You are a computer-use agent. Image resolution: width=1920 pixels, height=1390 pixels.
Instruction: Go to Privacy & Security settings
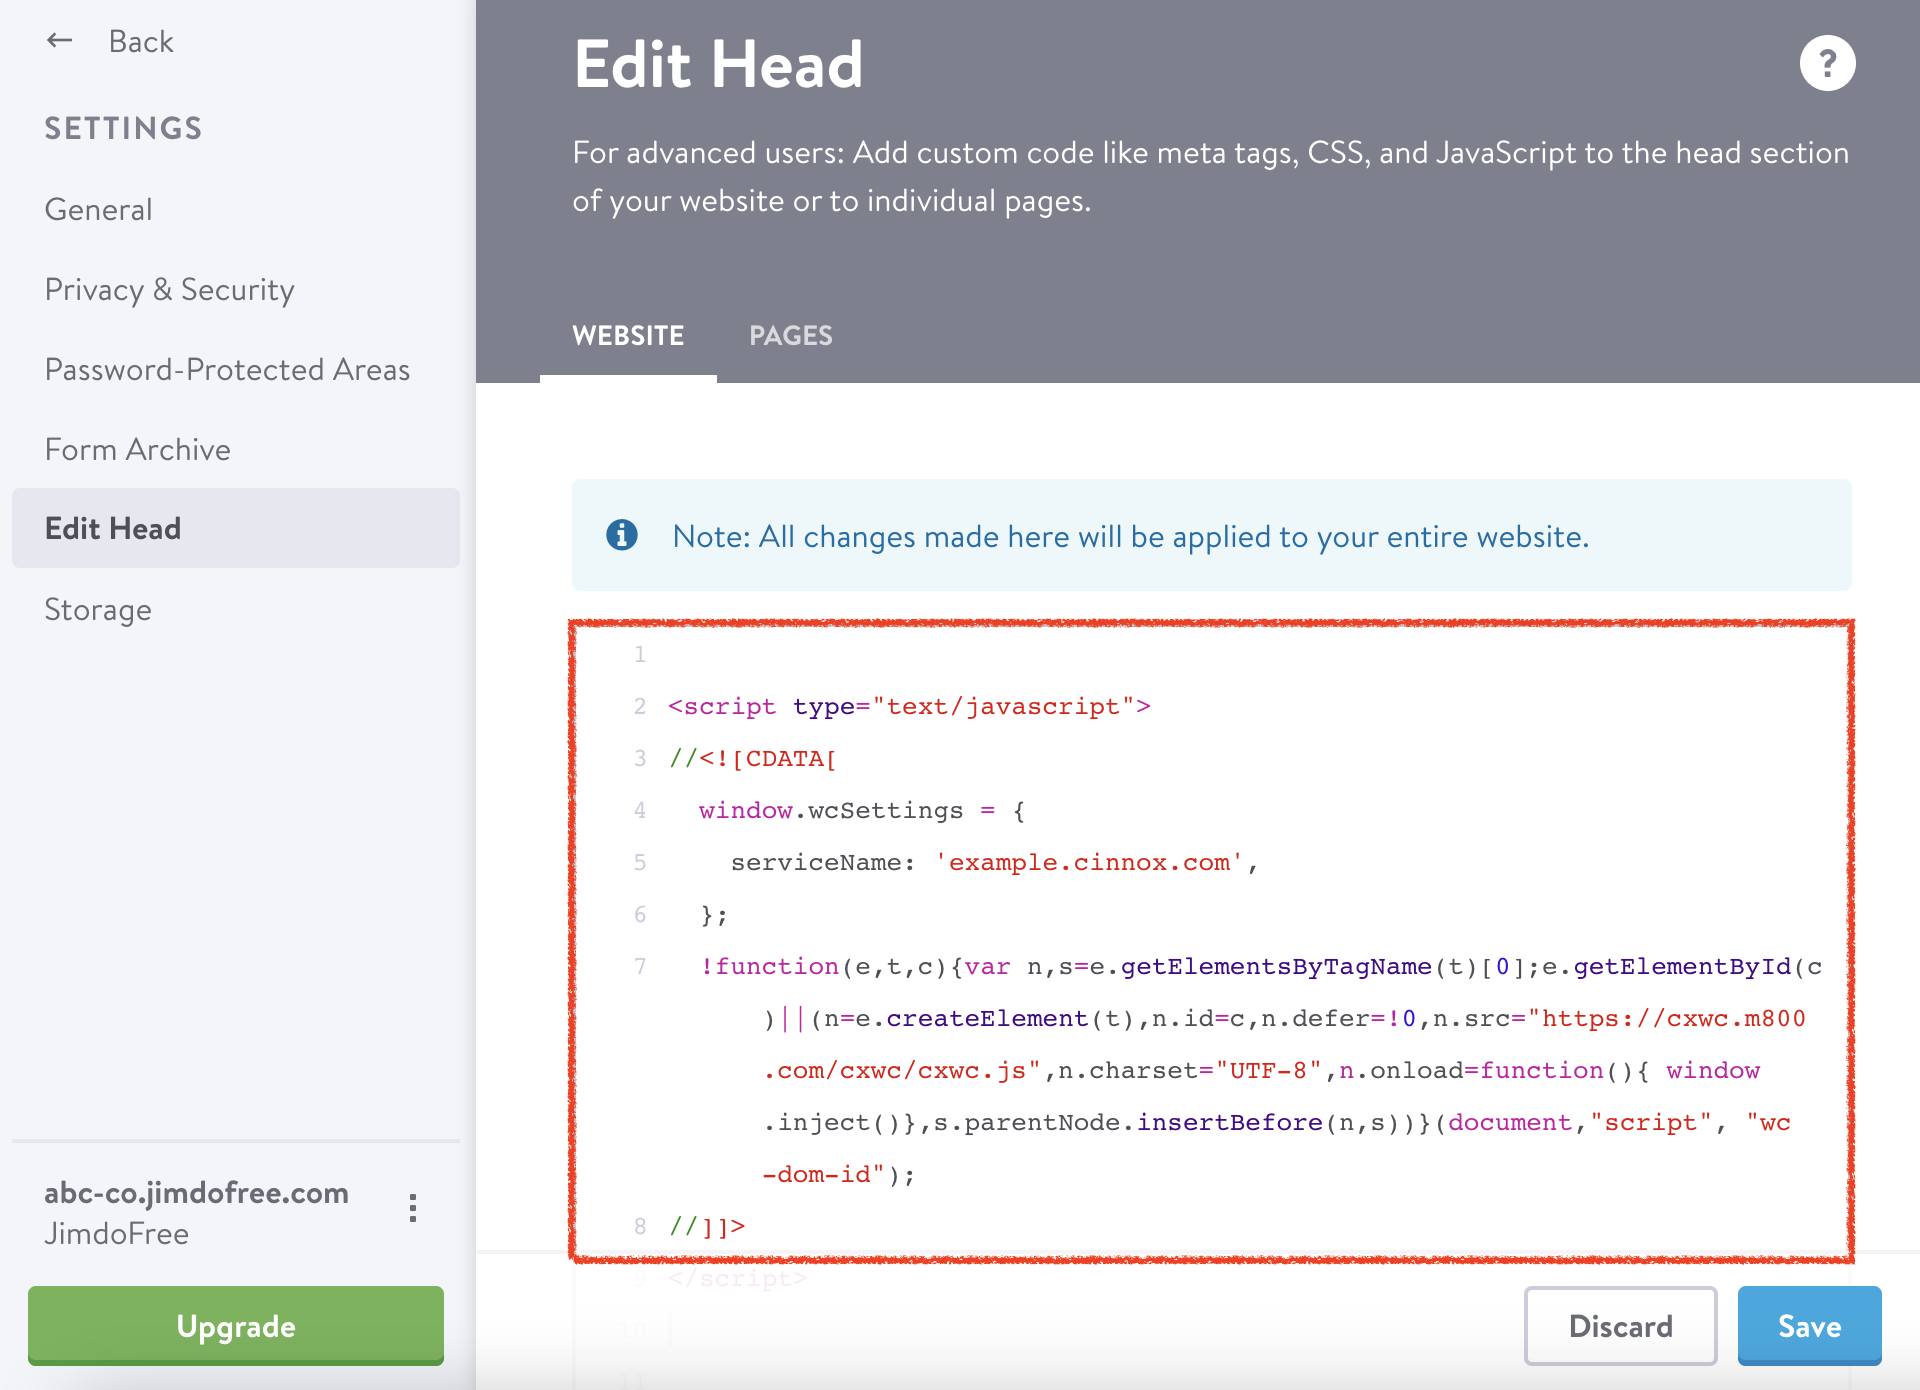(x=169, y=290)
